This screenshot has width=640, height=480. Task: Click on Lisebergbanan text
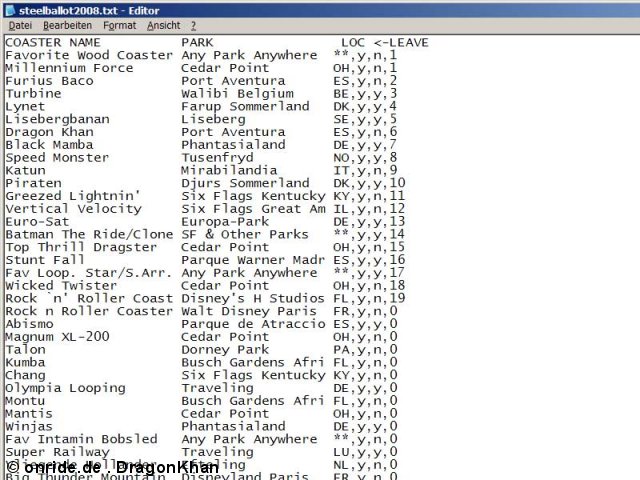coord(57,119)
